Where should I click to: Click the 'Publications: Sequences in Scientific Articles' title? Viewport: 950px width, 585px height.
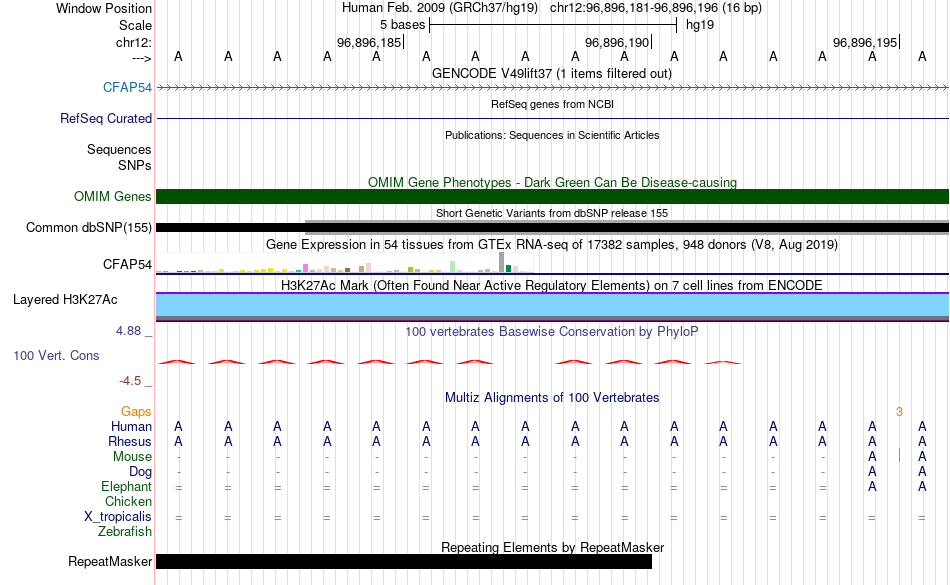(552, 135)
